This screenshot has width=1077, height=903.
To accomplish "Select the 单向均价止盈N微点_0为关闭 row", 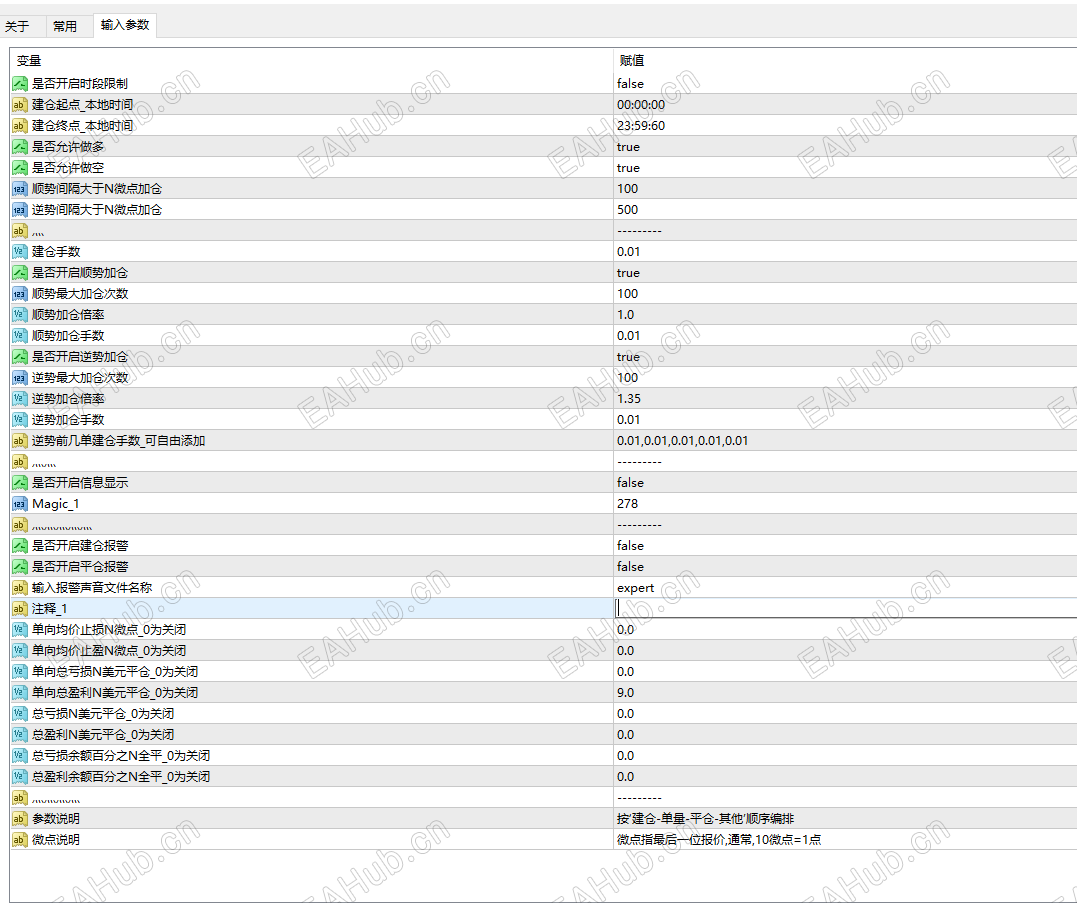I will [x=543, y=651].
